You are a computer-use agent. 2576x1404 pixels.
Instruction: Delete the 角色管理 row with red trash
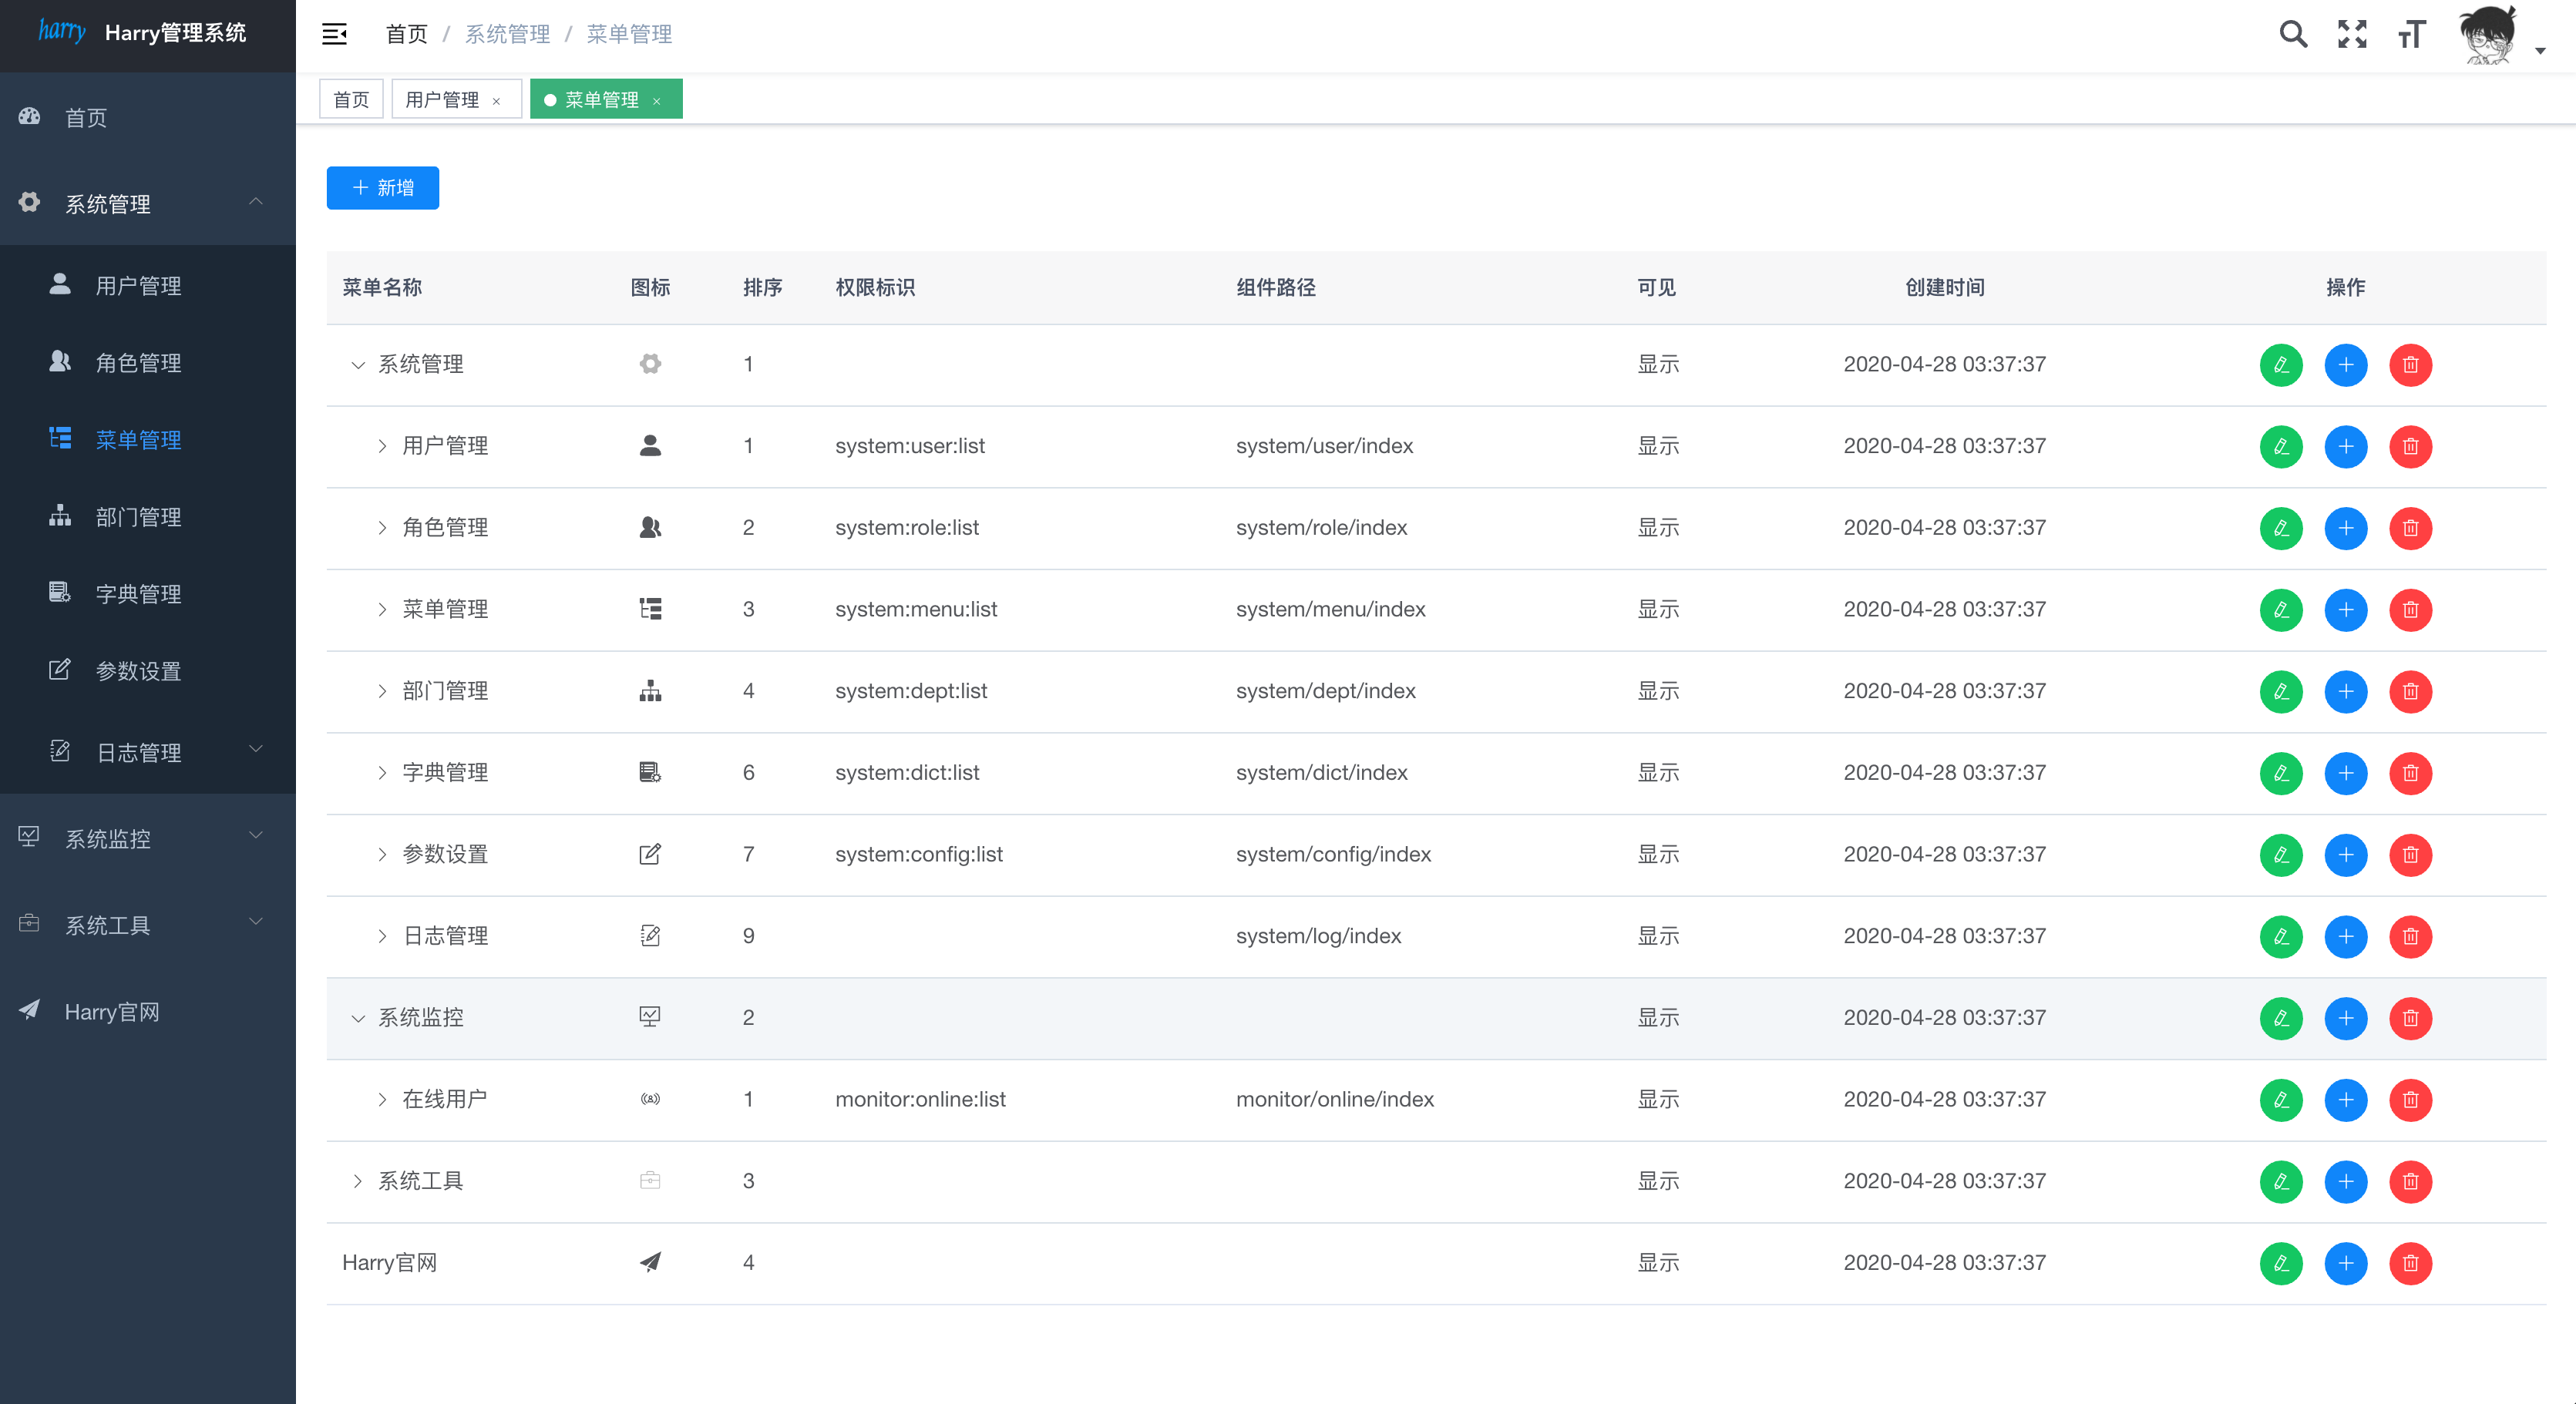tap(2410, 528)
